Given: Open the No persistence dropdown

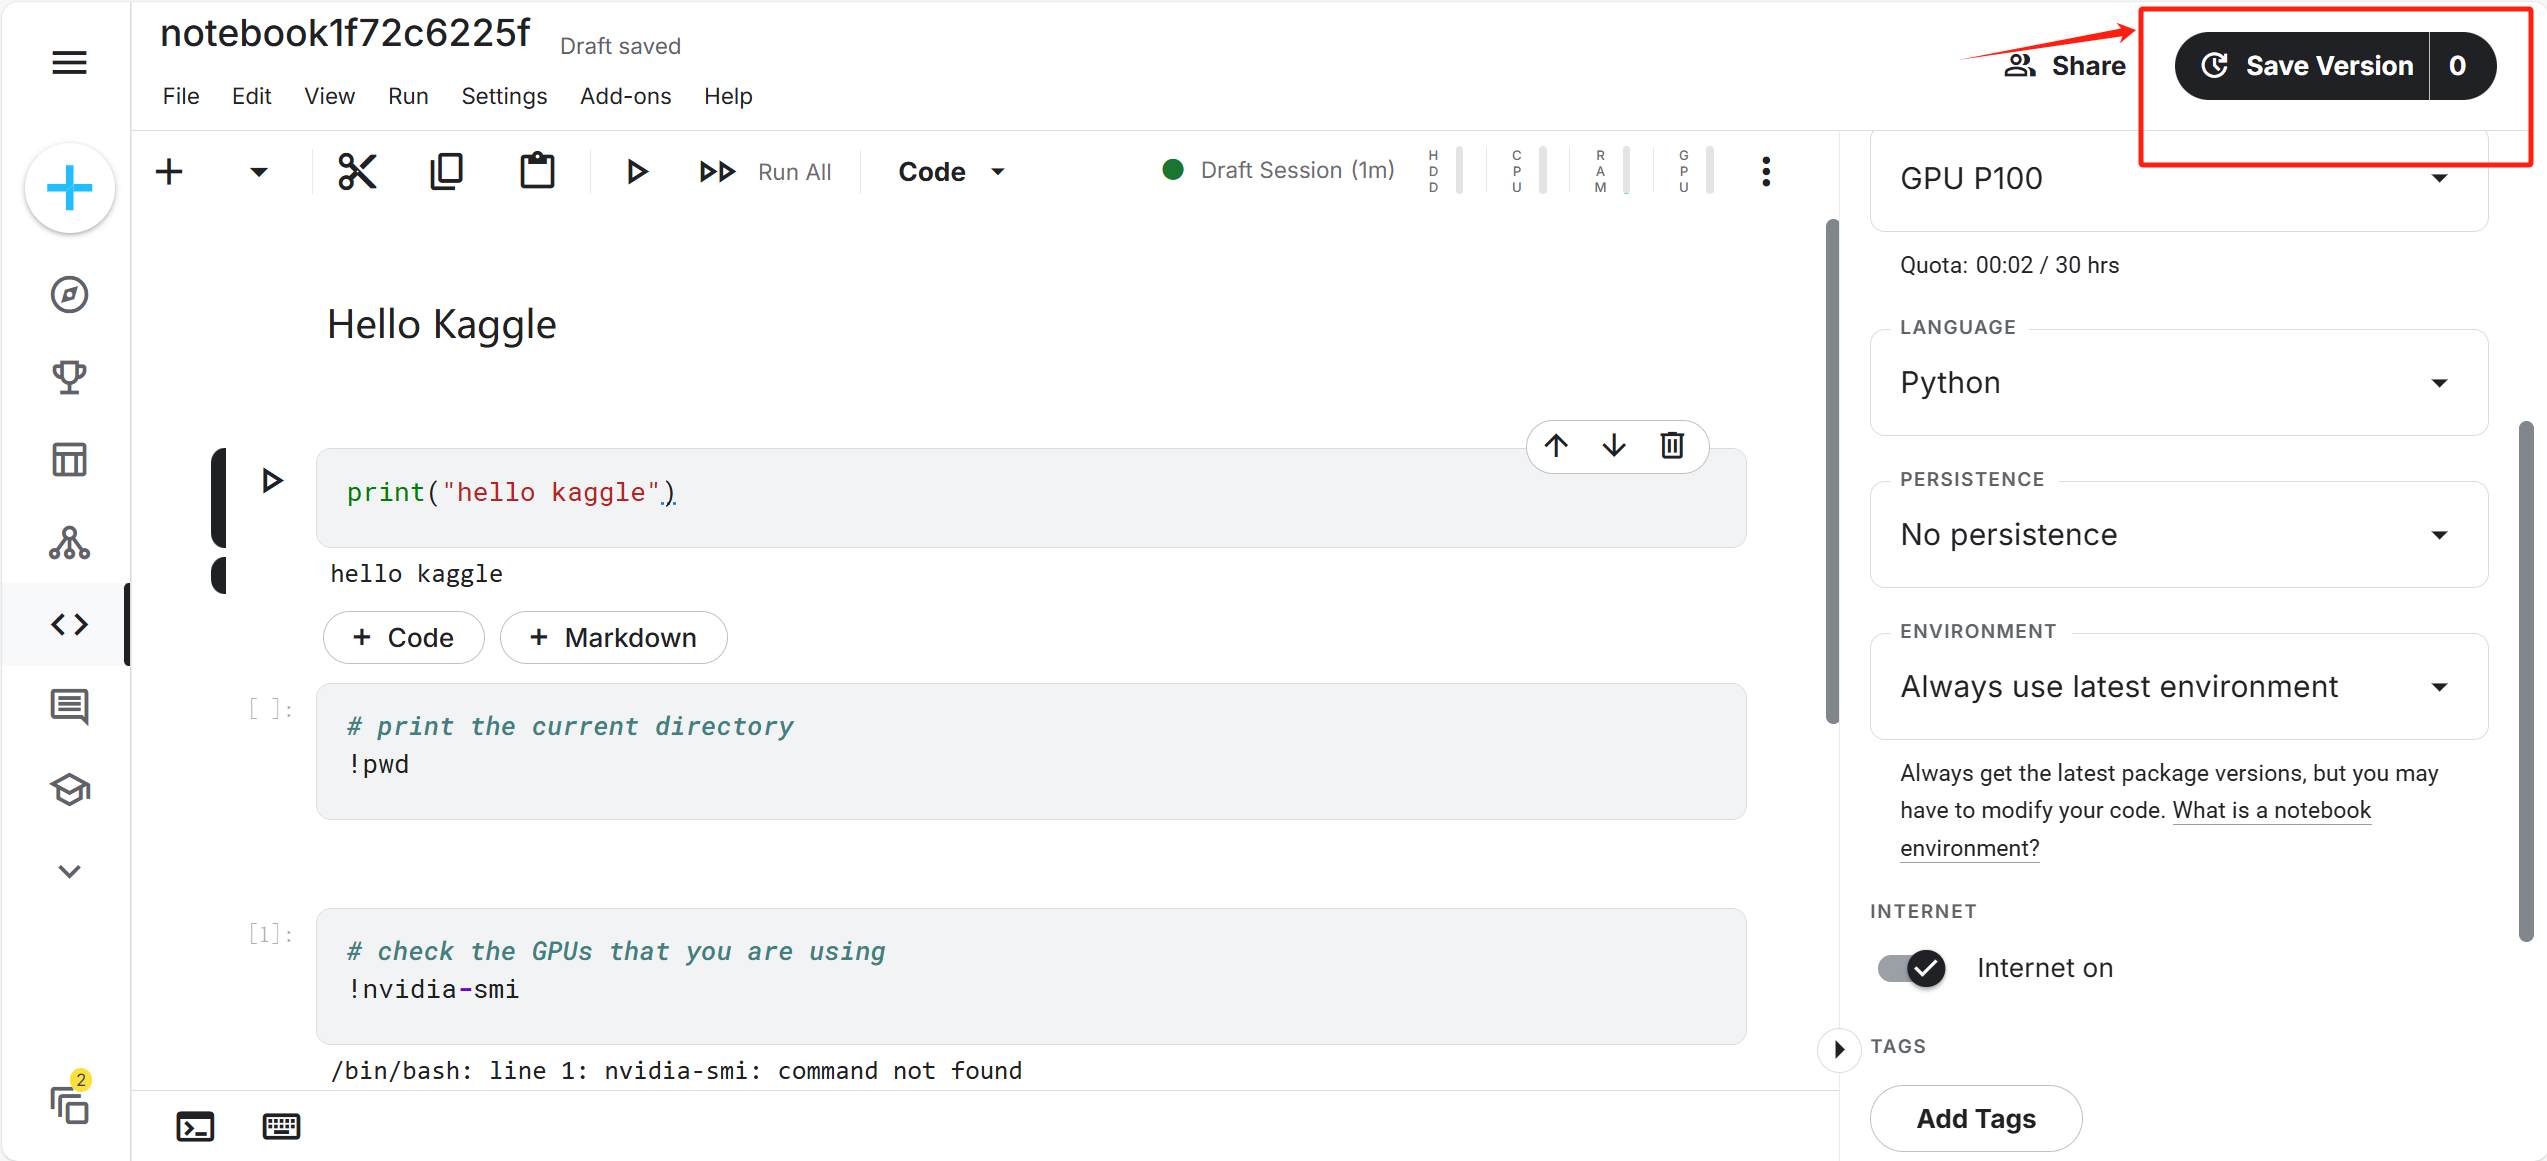Looking at the screenshot, I should (x=2178, y=535).
